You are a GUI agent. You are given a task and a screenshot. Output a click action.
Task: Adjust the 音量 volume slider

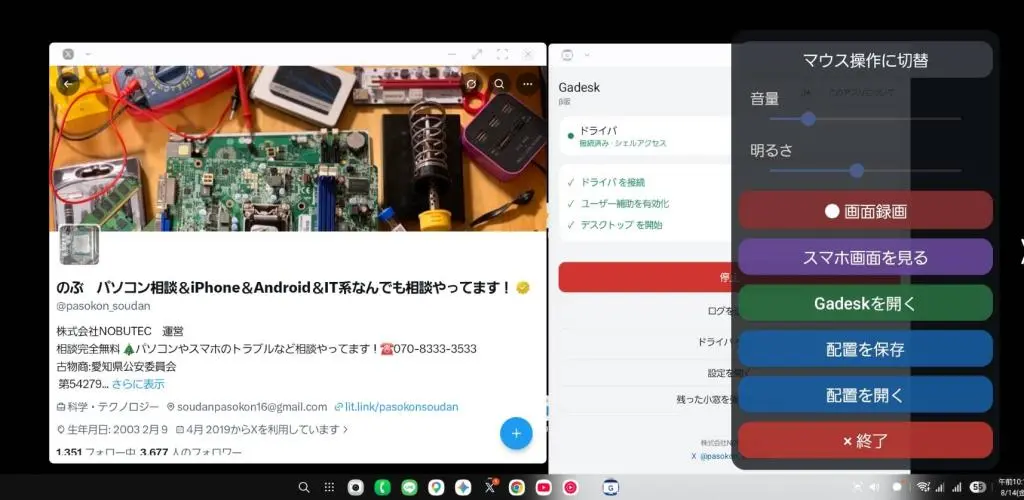(865, 119)
